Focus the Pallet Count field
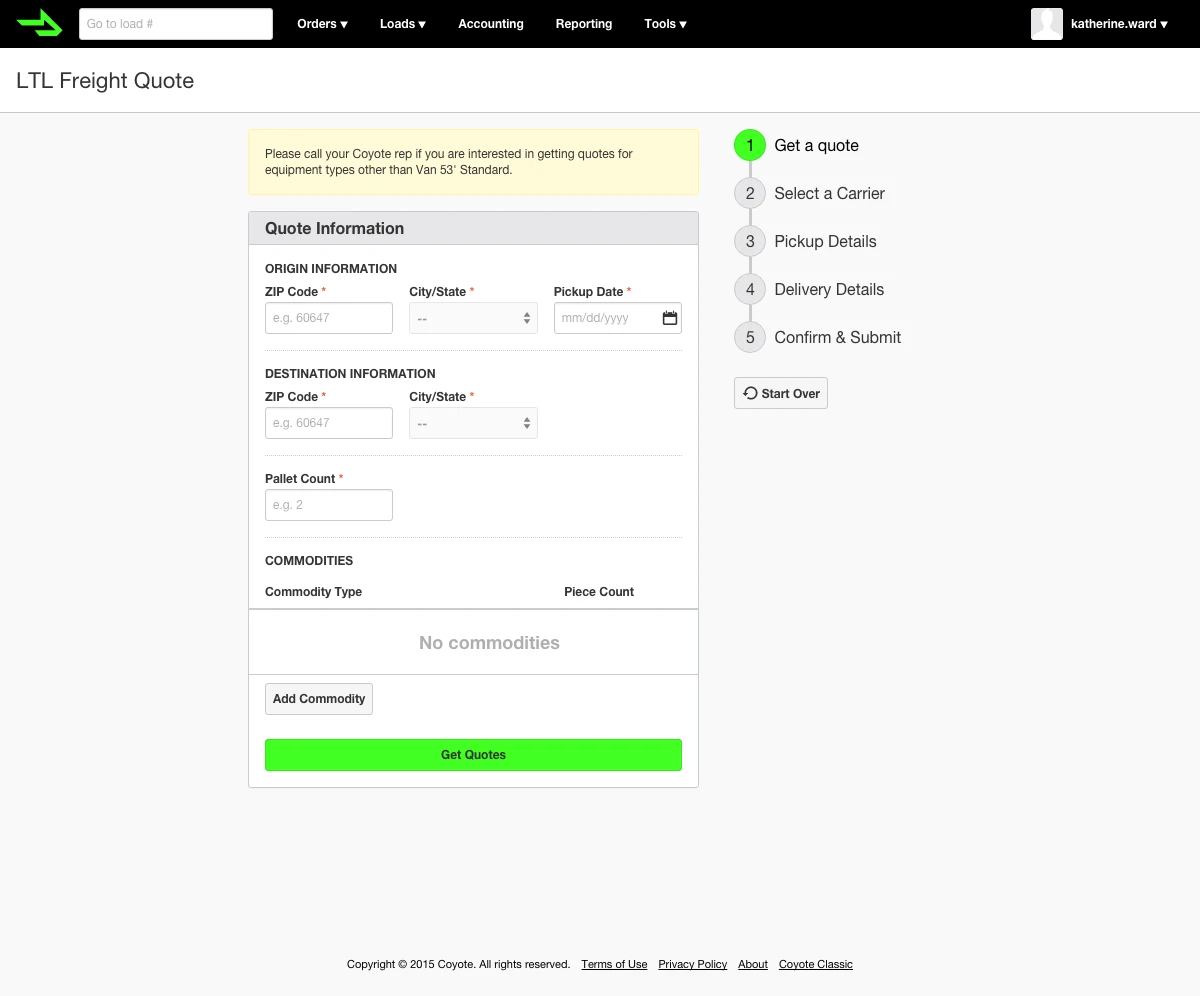The width and height of the screenshot is (1200, 996). coord(329,505)
